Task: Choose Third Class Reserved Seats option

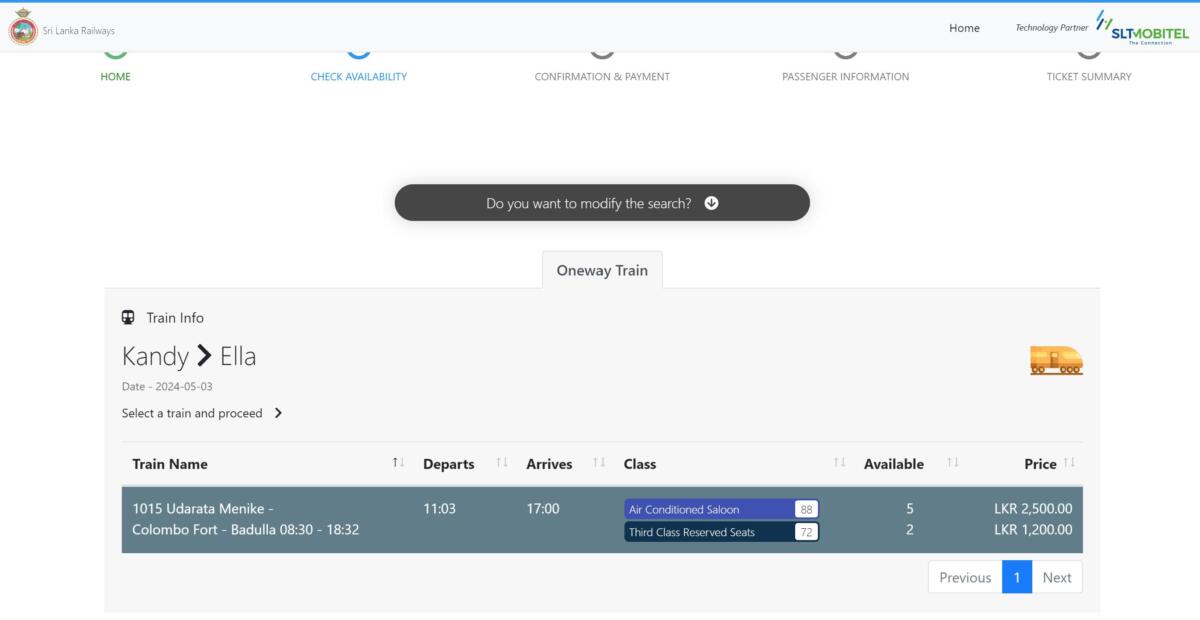Action: point(720,532)
